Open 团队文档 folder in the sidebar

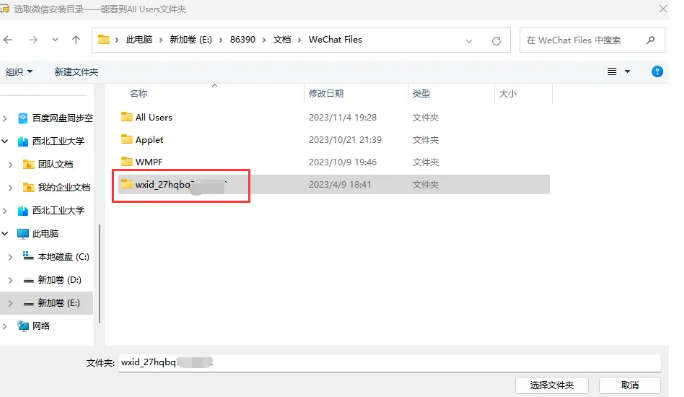click(x=55, y=164)
